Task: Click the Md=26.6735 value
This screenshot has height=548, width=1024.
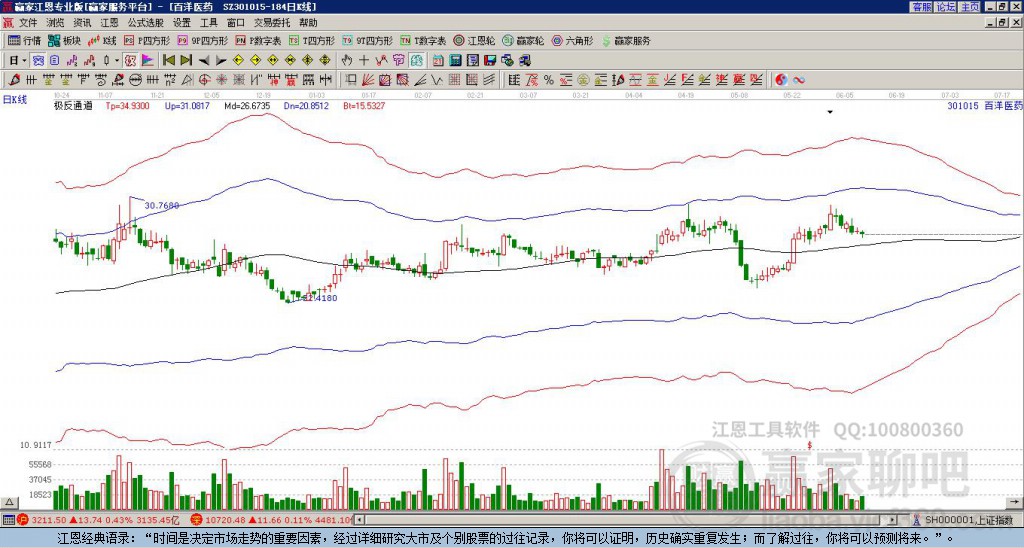Action: [x=247, y=105]
